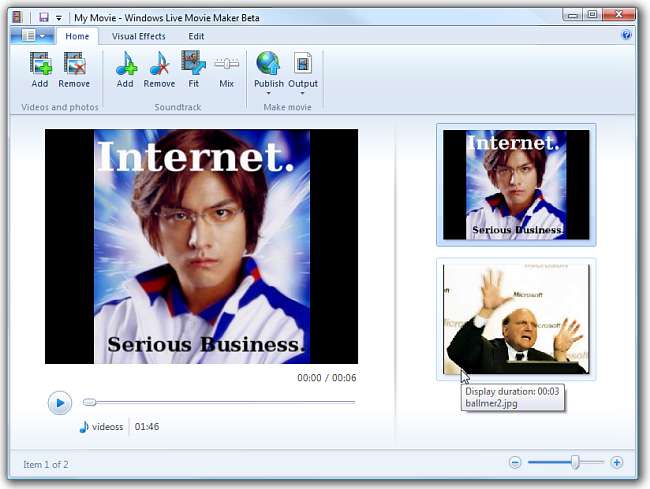
Task: Switch to the Visual Effects tab
Action: click(x=138, y=36)
